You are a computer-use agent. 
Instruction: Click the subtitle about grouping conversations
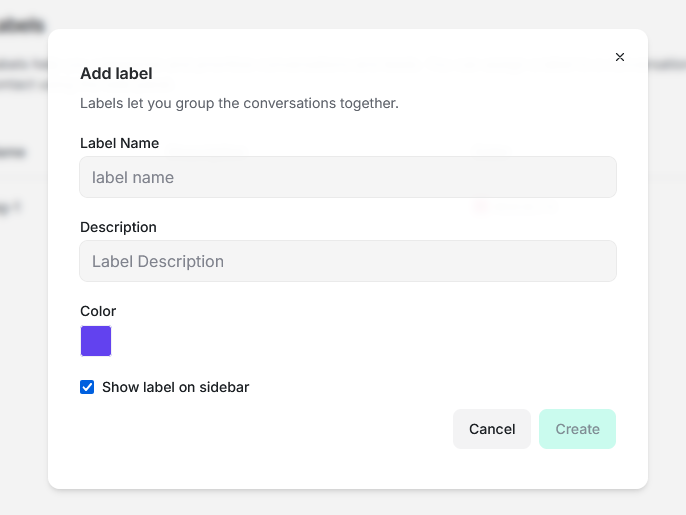tap(239, 103)
